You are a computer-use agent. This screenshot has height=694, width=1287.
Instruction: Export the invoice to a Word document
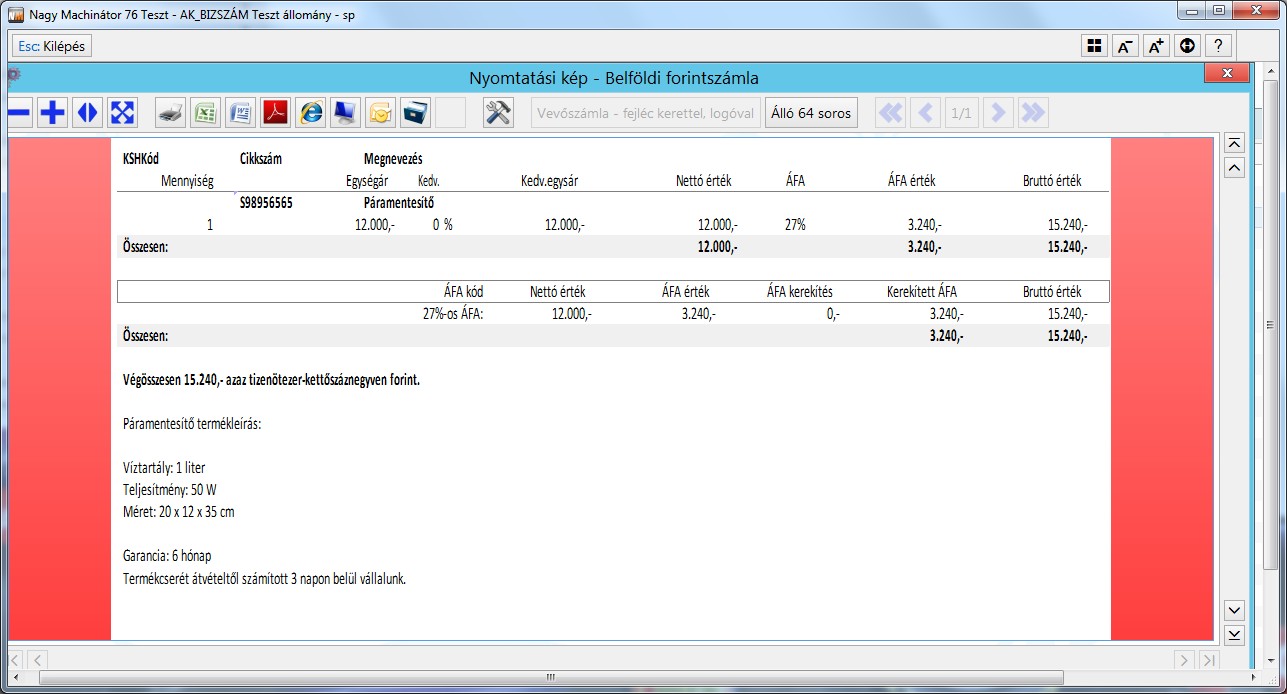click(241, 113)
